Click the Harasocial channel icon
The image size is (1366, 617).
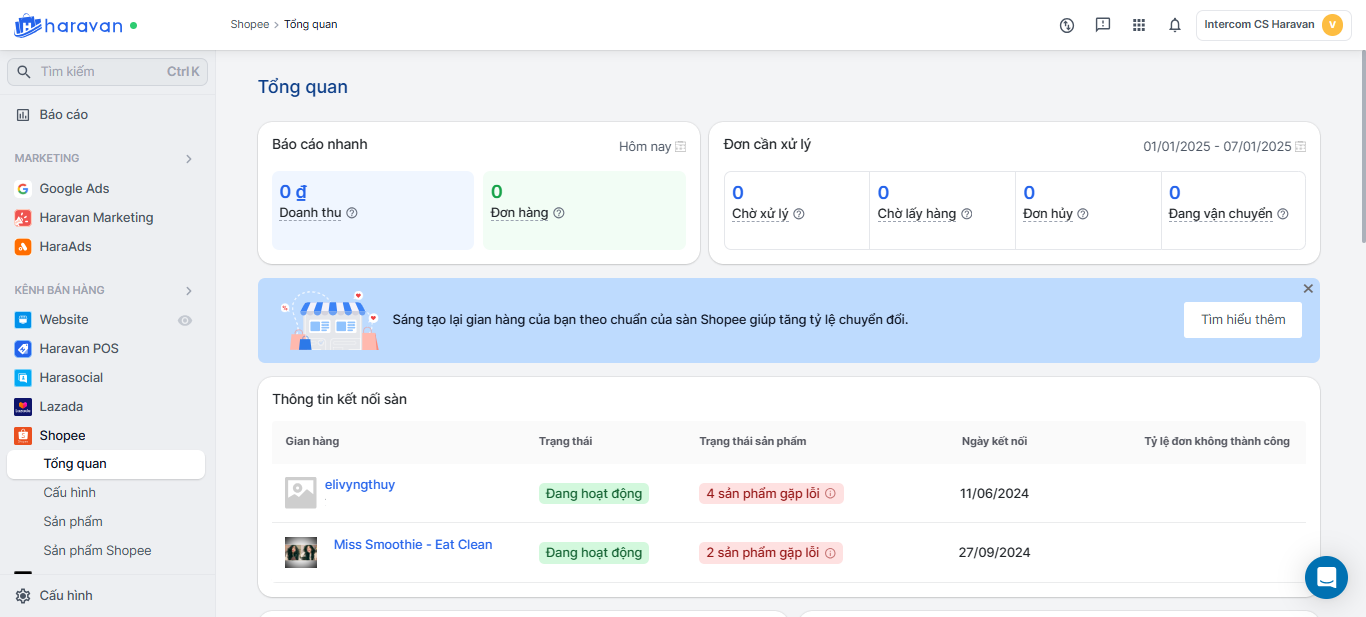click(x=23, y=378)
